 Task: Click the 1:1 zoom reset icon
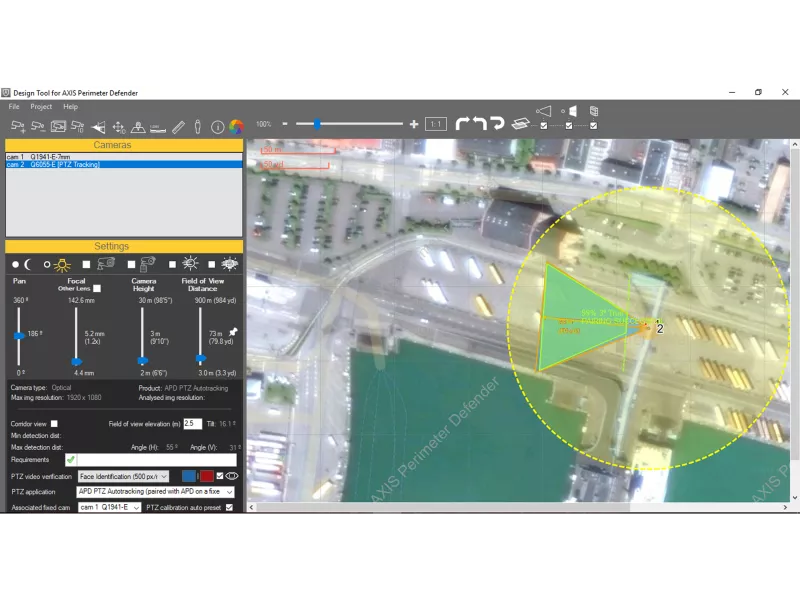[436, 124]
